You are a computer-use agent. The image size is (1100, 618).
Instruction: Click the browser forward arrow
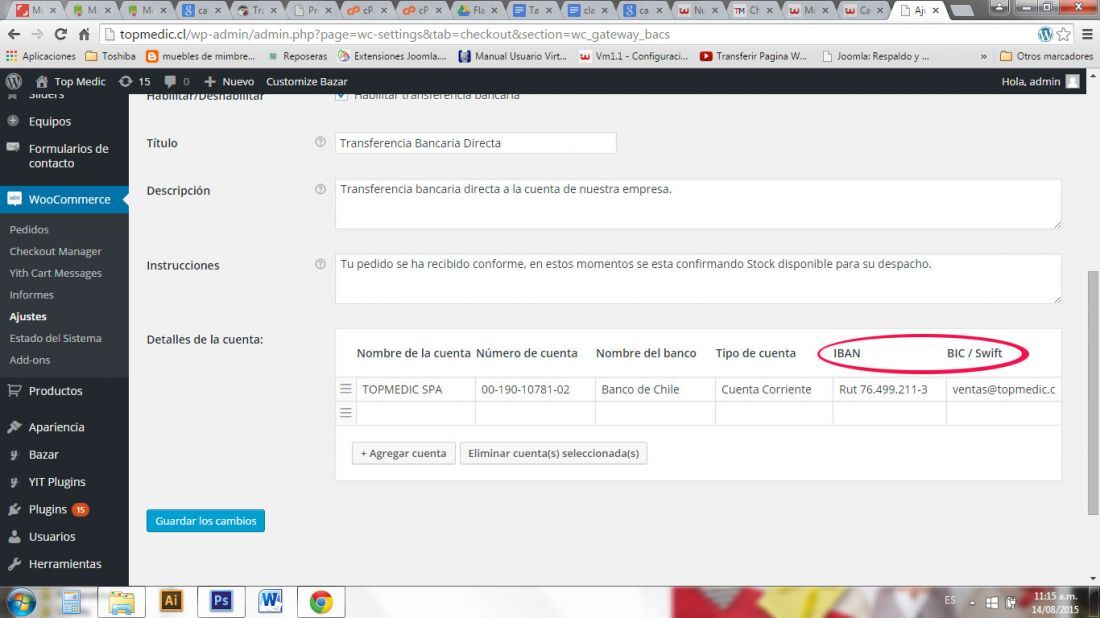click(37, 34)
